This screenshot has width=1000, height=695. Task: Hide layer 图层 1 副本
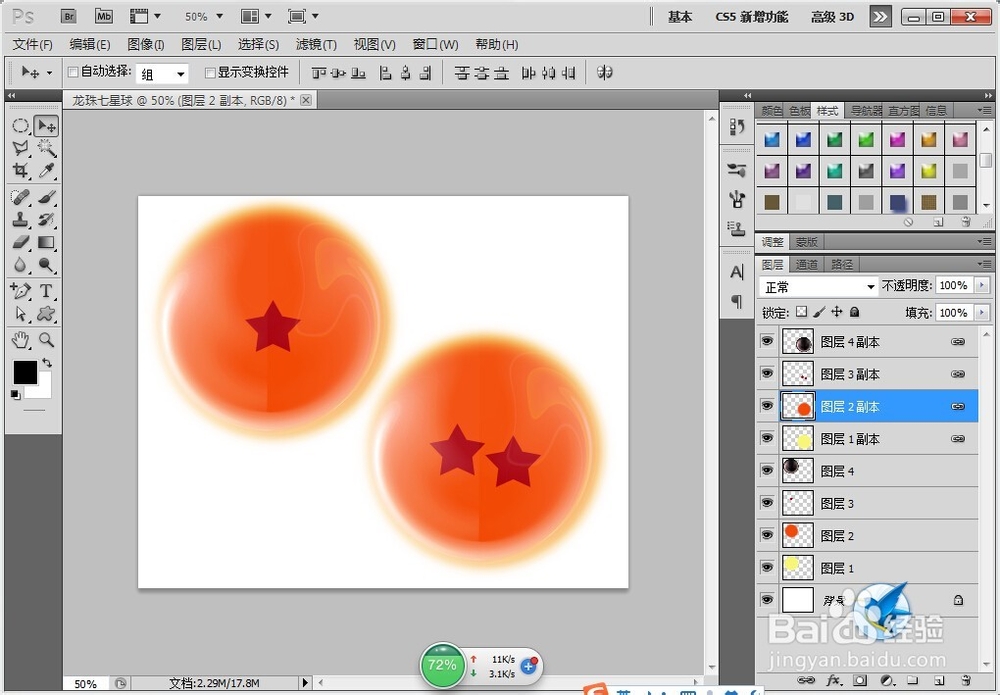(x=767, y=439)
